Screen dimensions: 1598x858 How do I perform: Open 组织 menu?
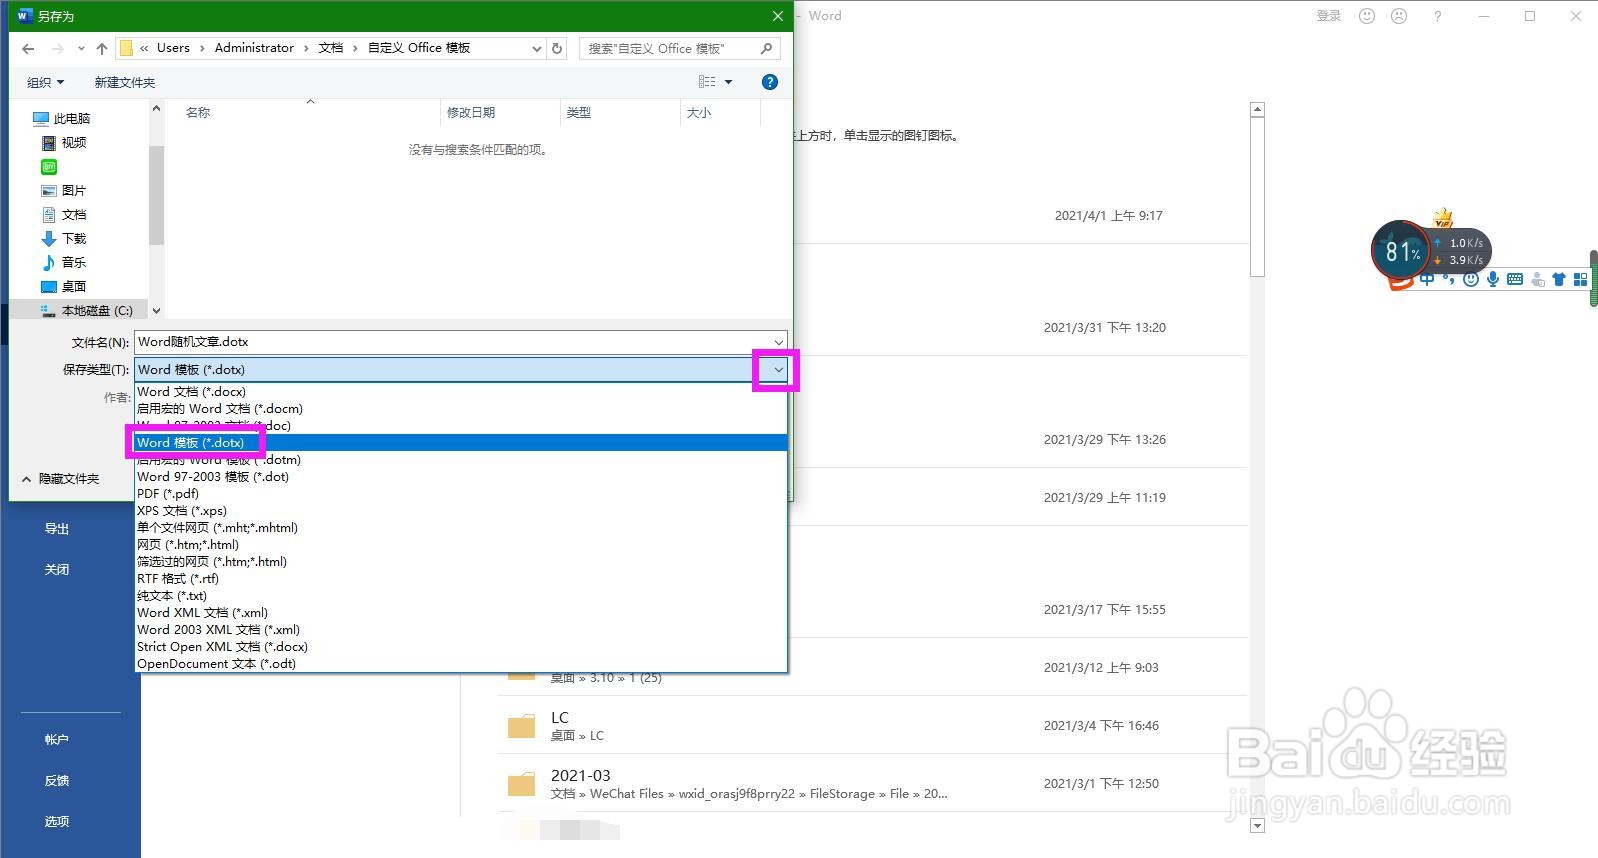pyautogui.click(x=45, y=82)
